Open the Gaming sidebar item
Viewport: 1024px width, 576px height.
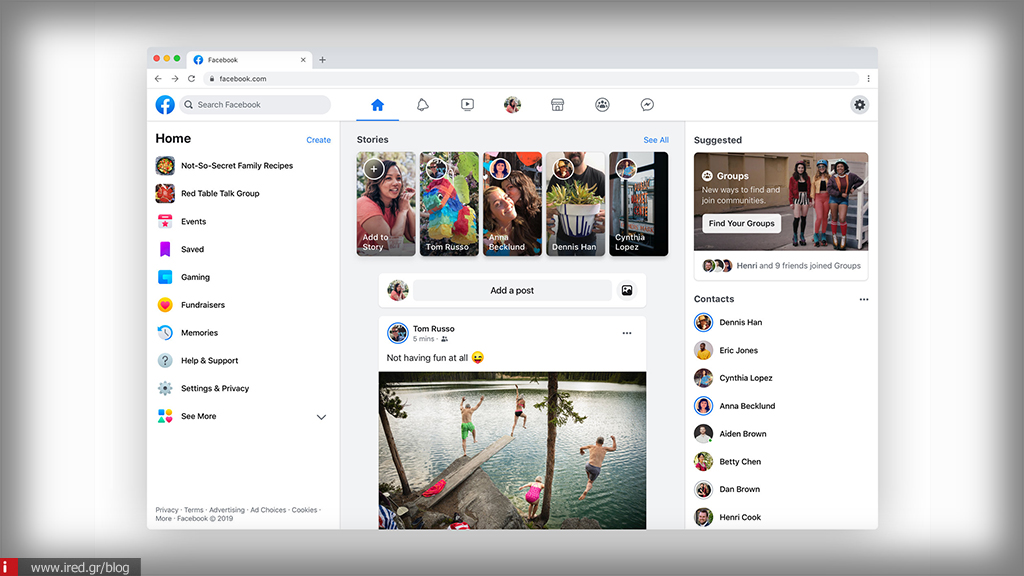[x=195, y=277]
